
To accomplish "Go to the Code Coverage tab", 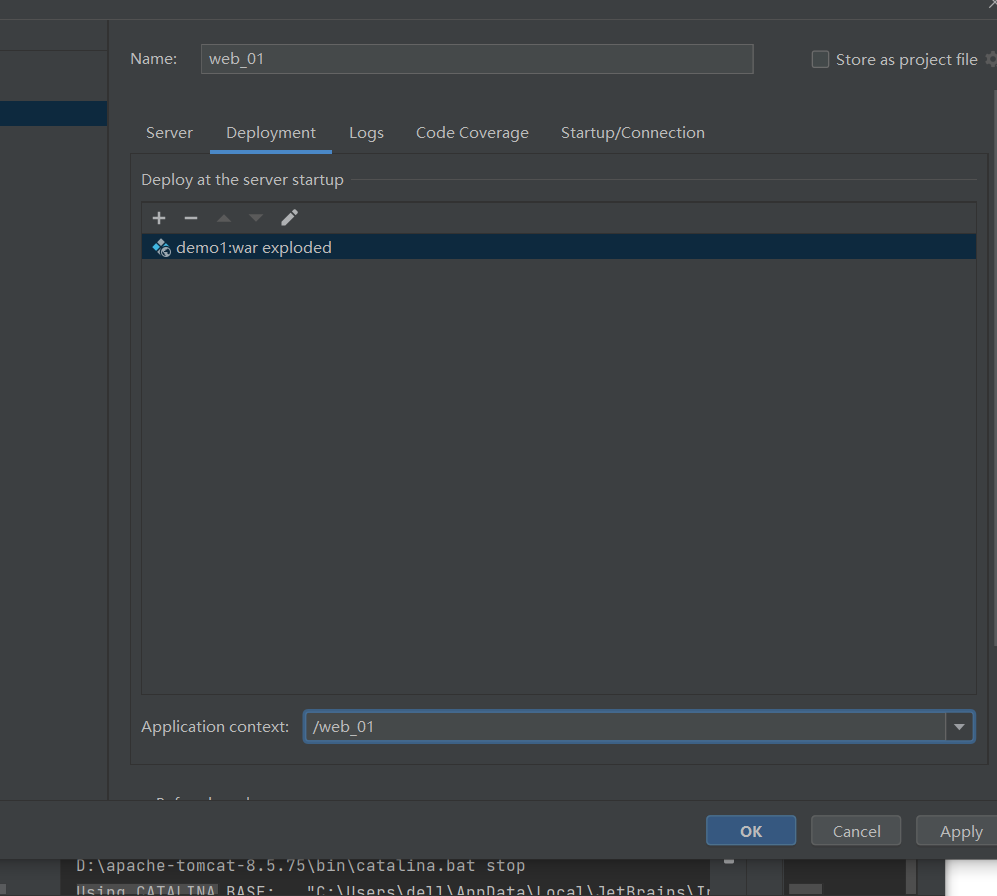I will (x=472, y=132).
